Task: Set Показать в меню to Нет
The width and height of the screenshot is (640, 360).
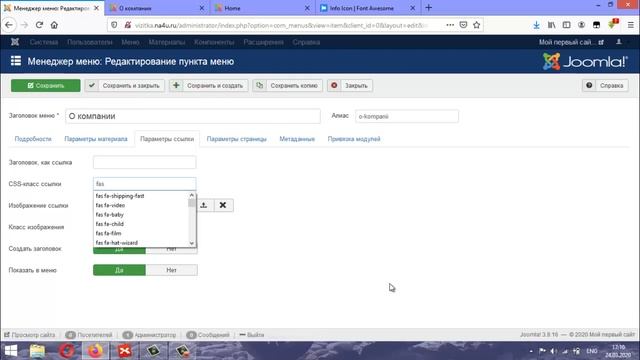Action: click(x=171, y=270)
